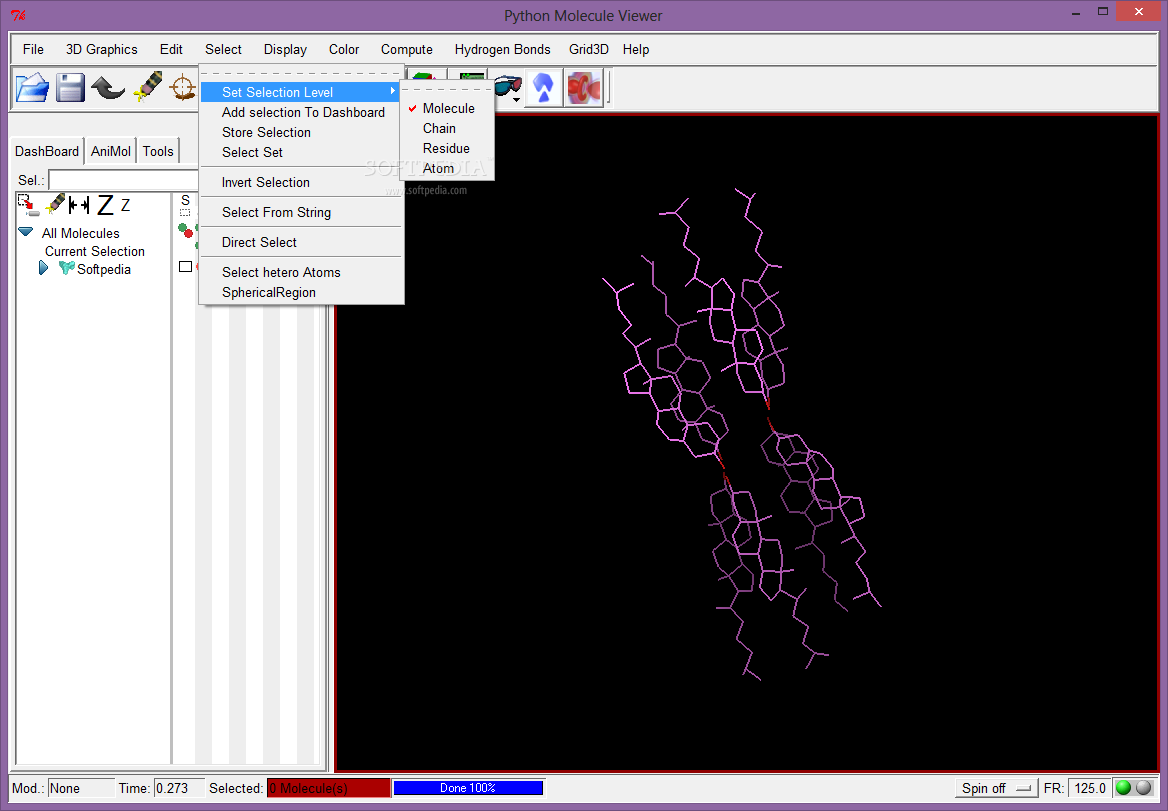Click the small eraser icon in DashBoard panel

55,204
